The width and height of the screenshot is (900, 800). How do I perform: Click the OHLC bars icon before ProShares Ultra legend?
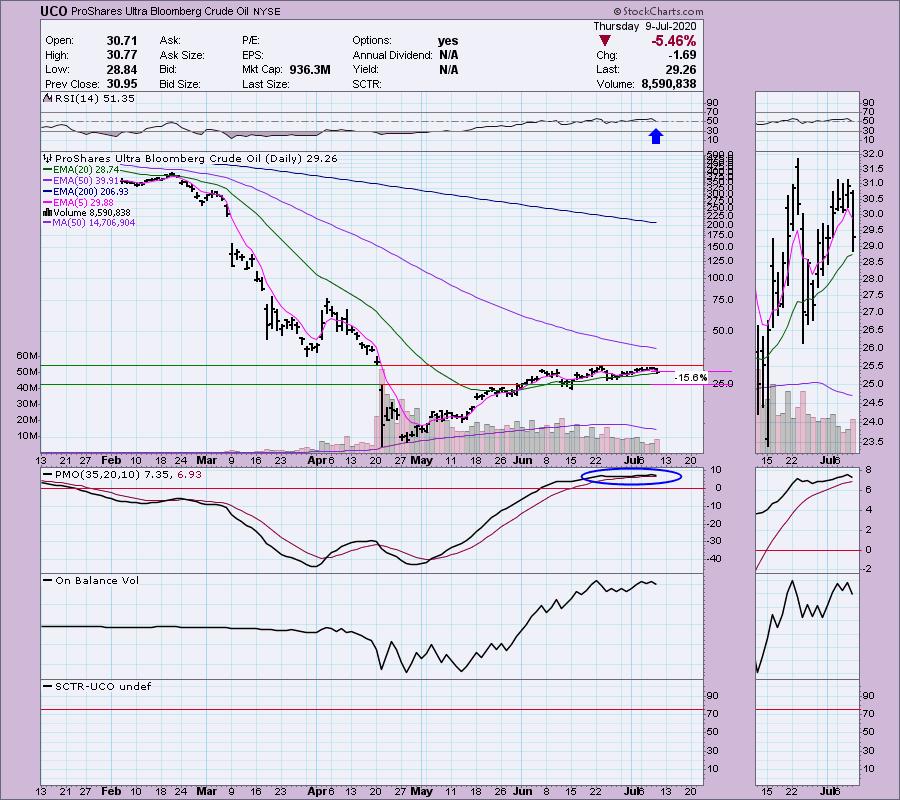pos(48,158)
